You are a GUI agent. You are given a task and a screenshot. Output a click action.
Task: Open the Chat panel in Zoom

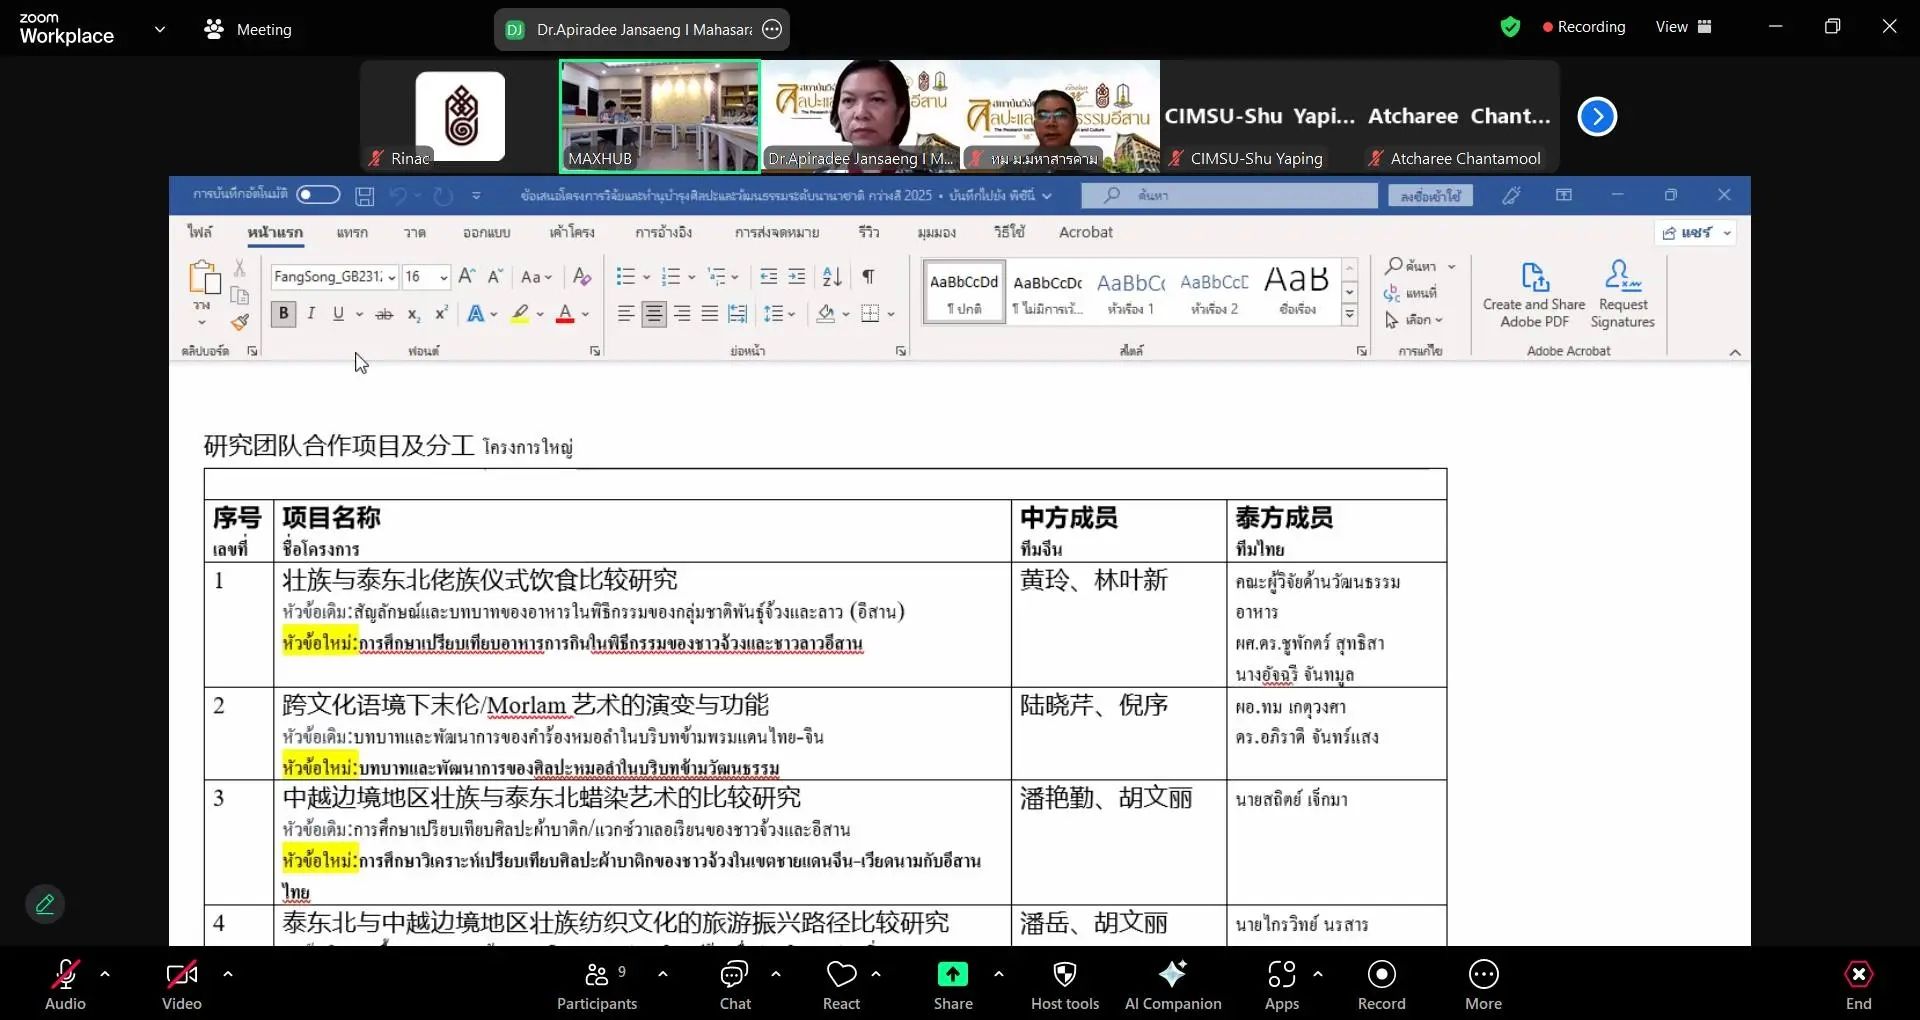click(x=735, y=985)
